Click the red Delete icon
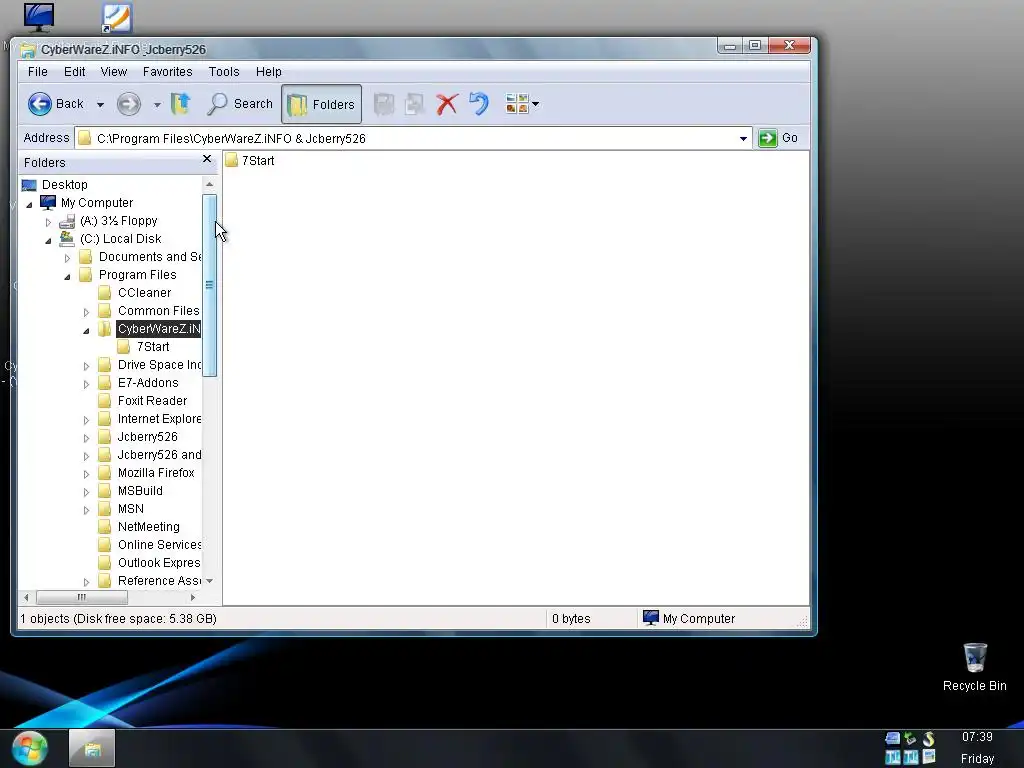This screenshot has width=1024, height=768. (x=447, y=104)
